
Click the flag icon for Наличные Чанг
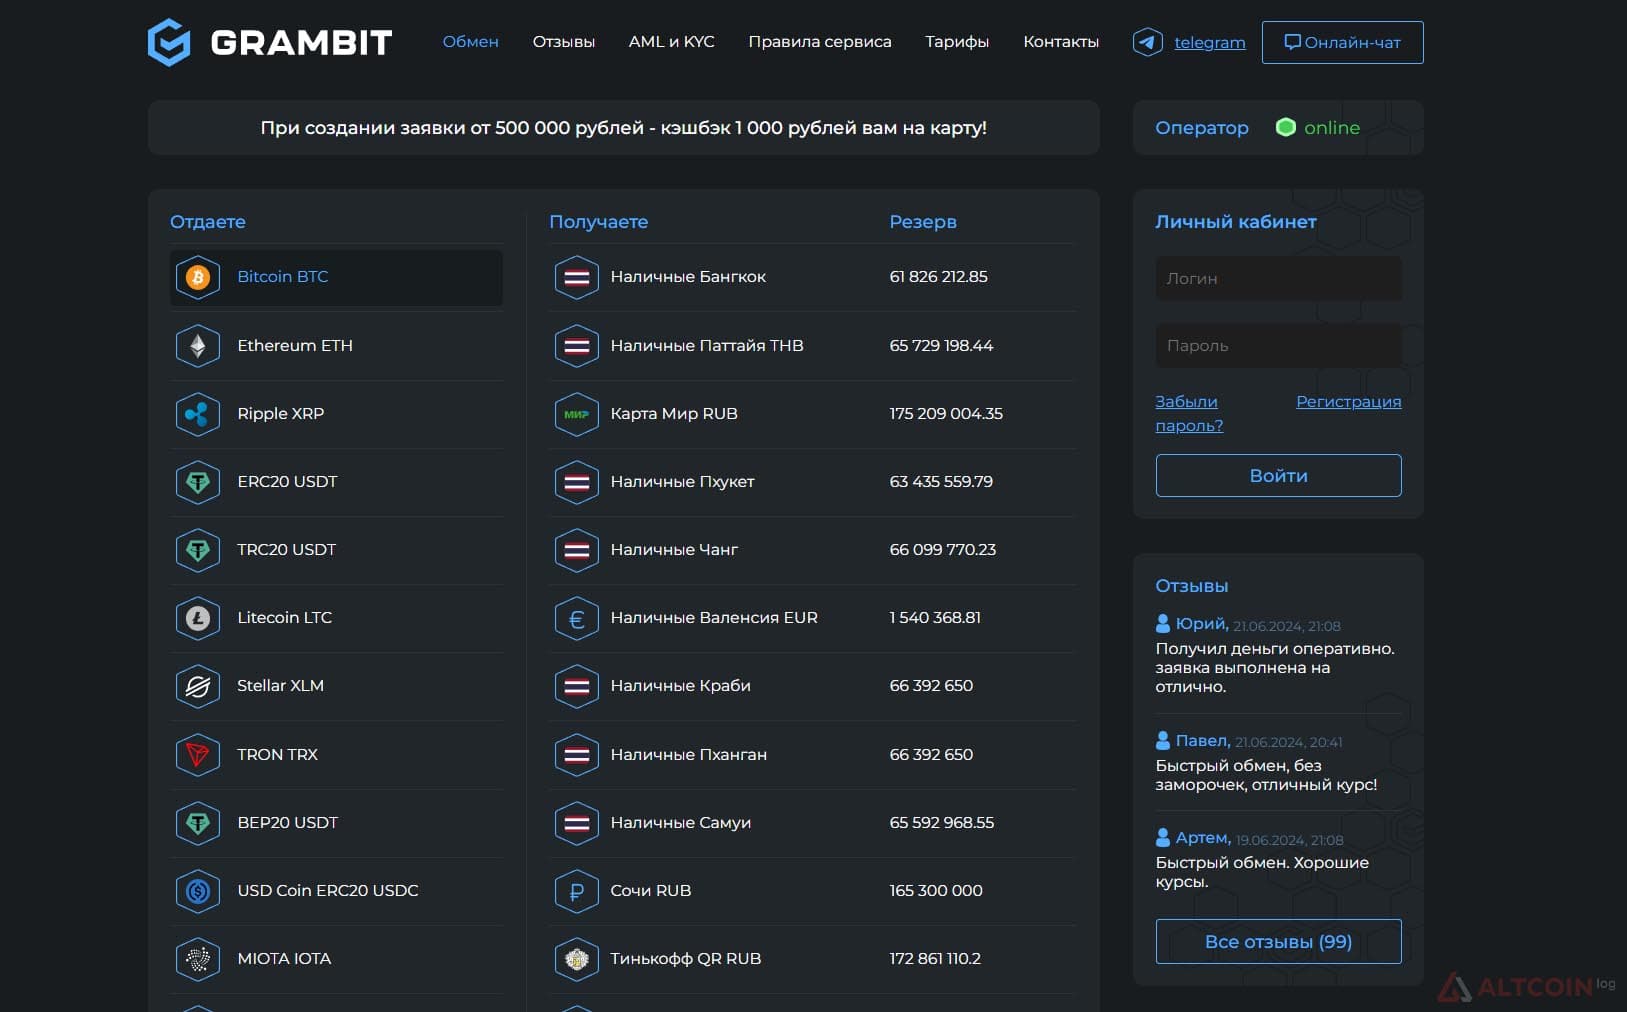coord(577,550)
